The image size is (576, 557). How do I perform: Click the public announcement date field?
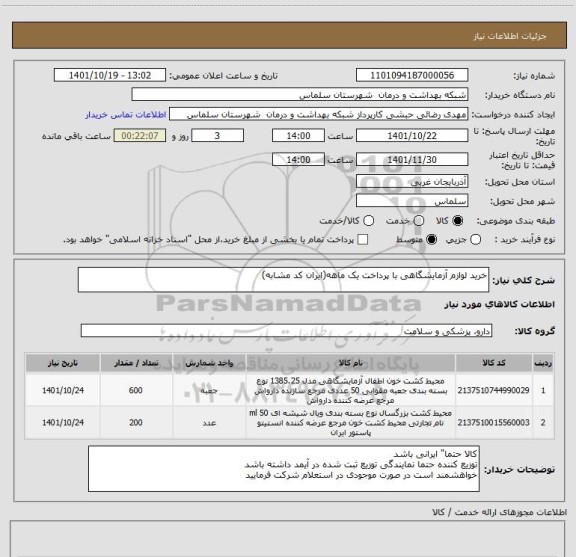[110, 75]
